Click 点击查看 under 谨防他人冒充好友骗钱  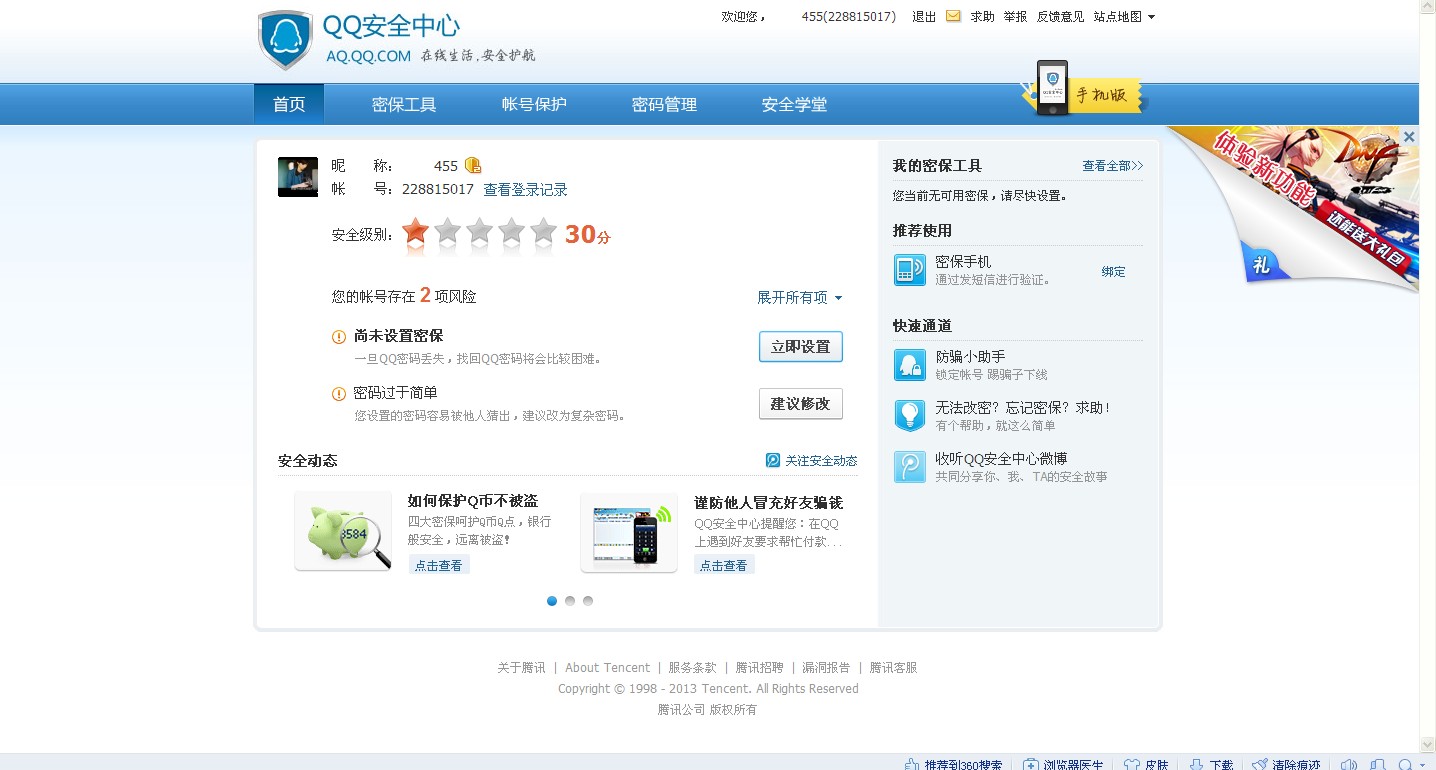[724, 565]
